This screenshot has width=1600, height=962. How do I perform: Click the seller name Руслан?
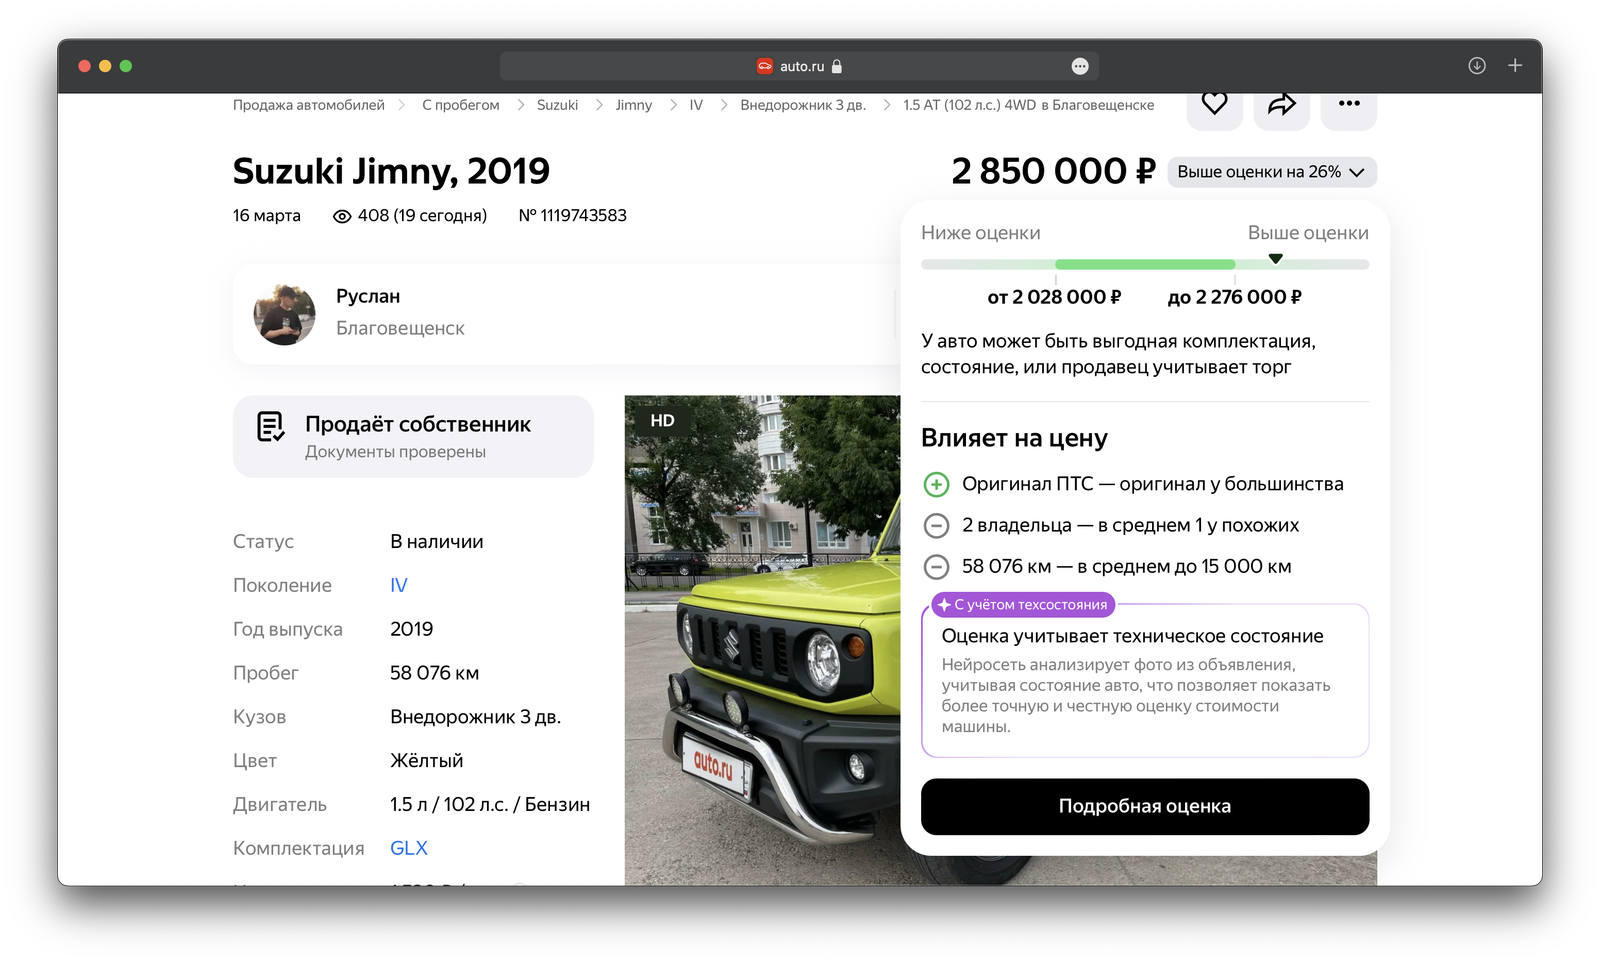(x=368, y=297)
